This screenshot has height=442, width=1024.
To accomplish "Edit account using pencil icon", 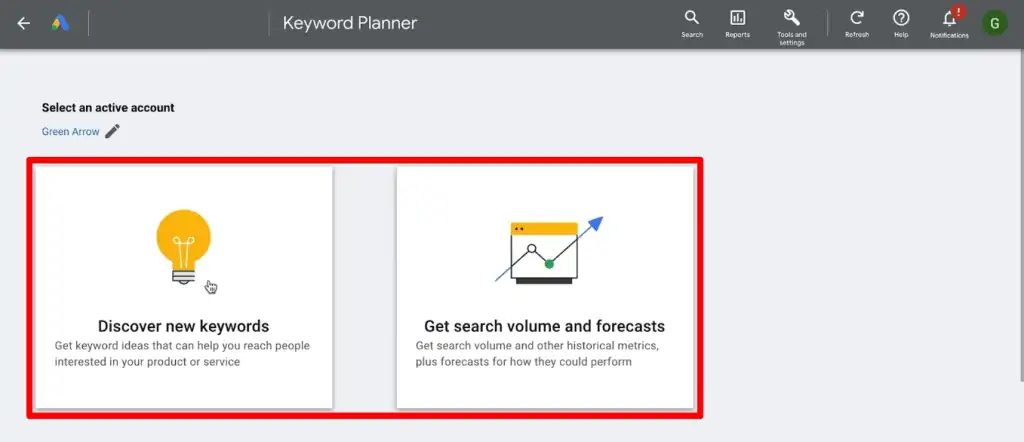I will click(x=112, y=131).
